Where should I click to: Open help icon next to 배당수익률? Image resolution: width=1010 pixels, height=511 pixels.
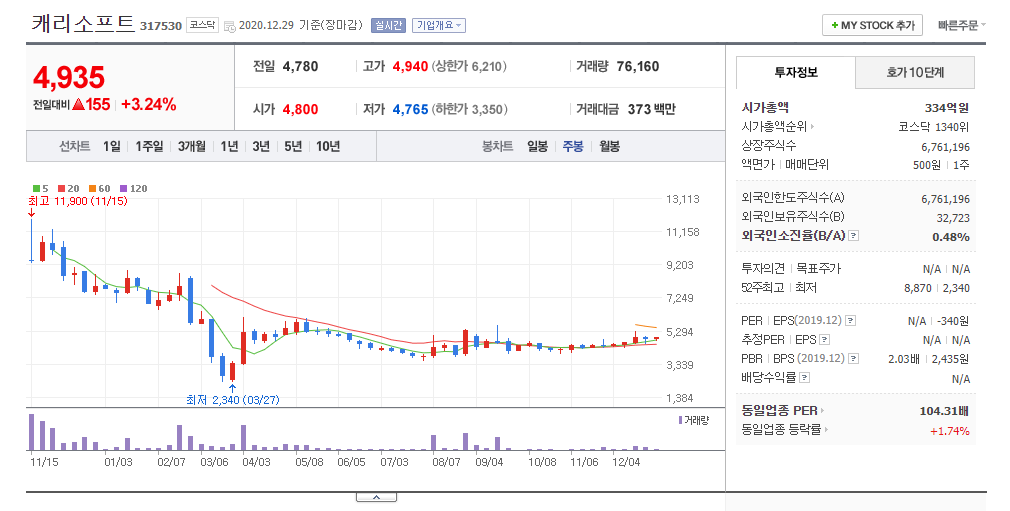[x=805, y=378]
